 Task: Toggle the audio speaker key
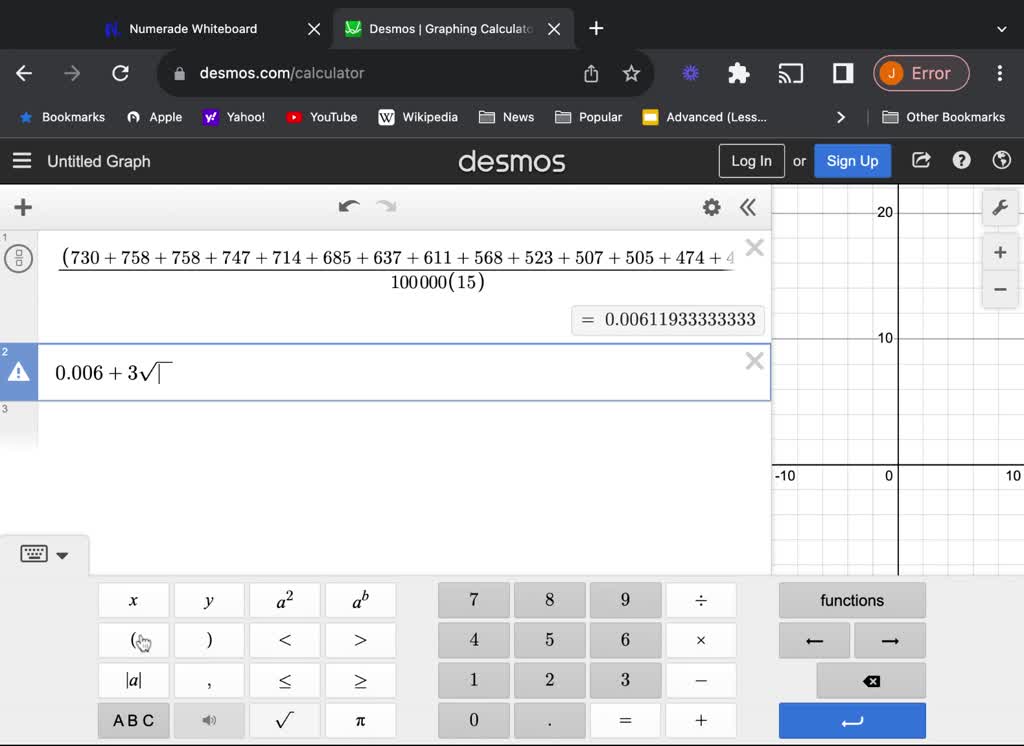[x=209, y=721]
